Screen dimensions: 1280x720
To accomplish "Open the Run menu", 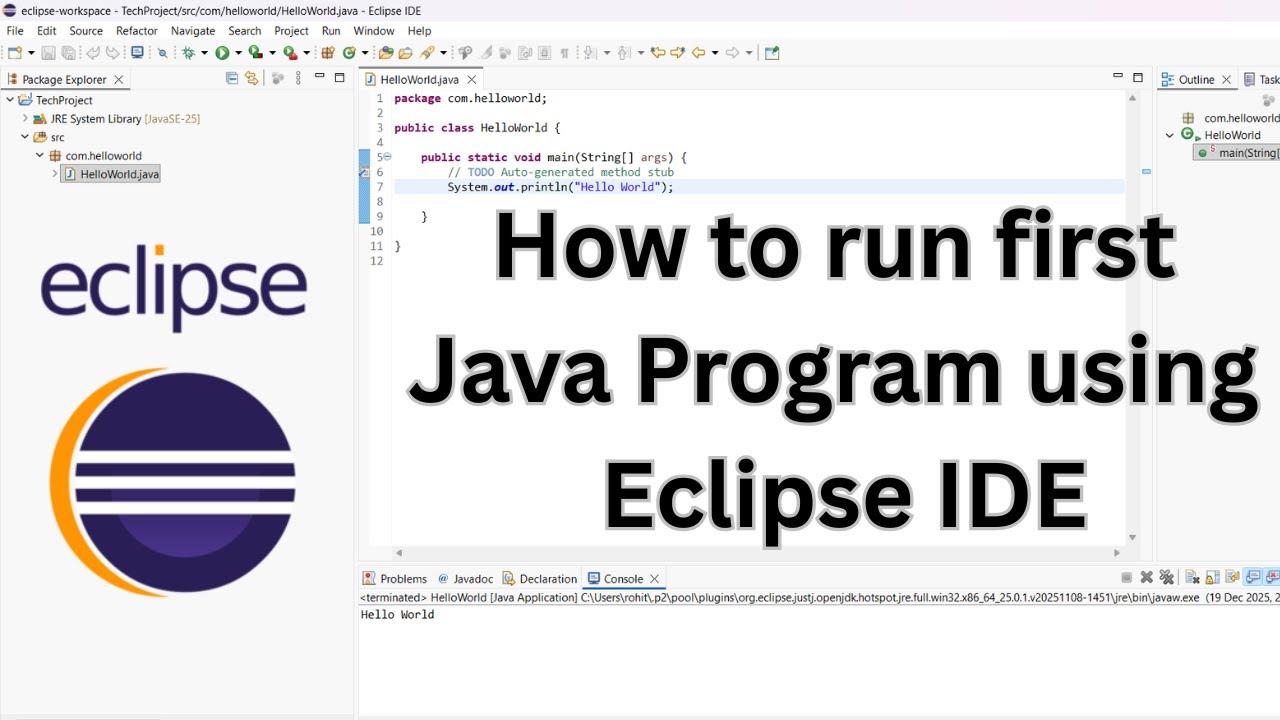I will click(x=331, y=31).
